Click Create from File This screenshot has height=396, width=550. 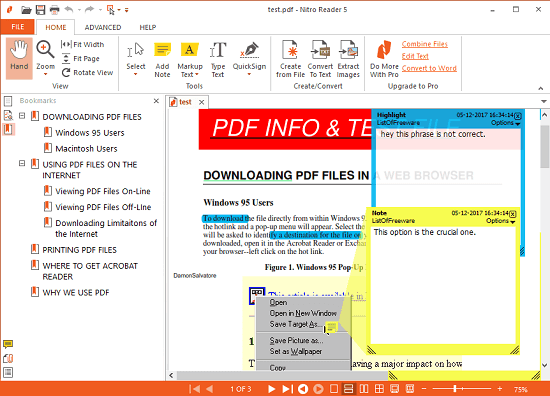pyautogui.click(x=290, y=59)
